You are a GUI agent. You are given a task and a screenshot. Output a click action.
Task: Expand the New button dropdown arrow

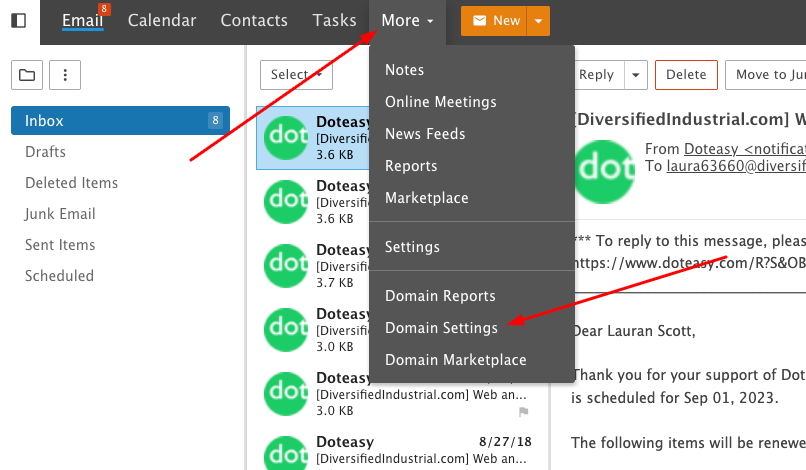pos(538,21)
